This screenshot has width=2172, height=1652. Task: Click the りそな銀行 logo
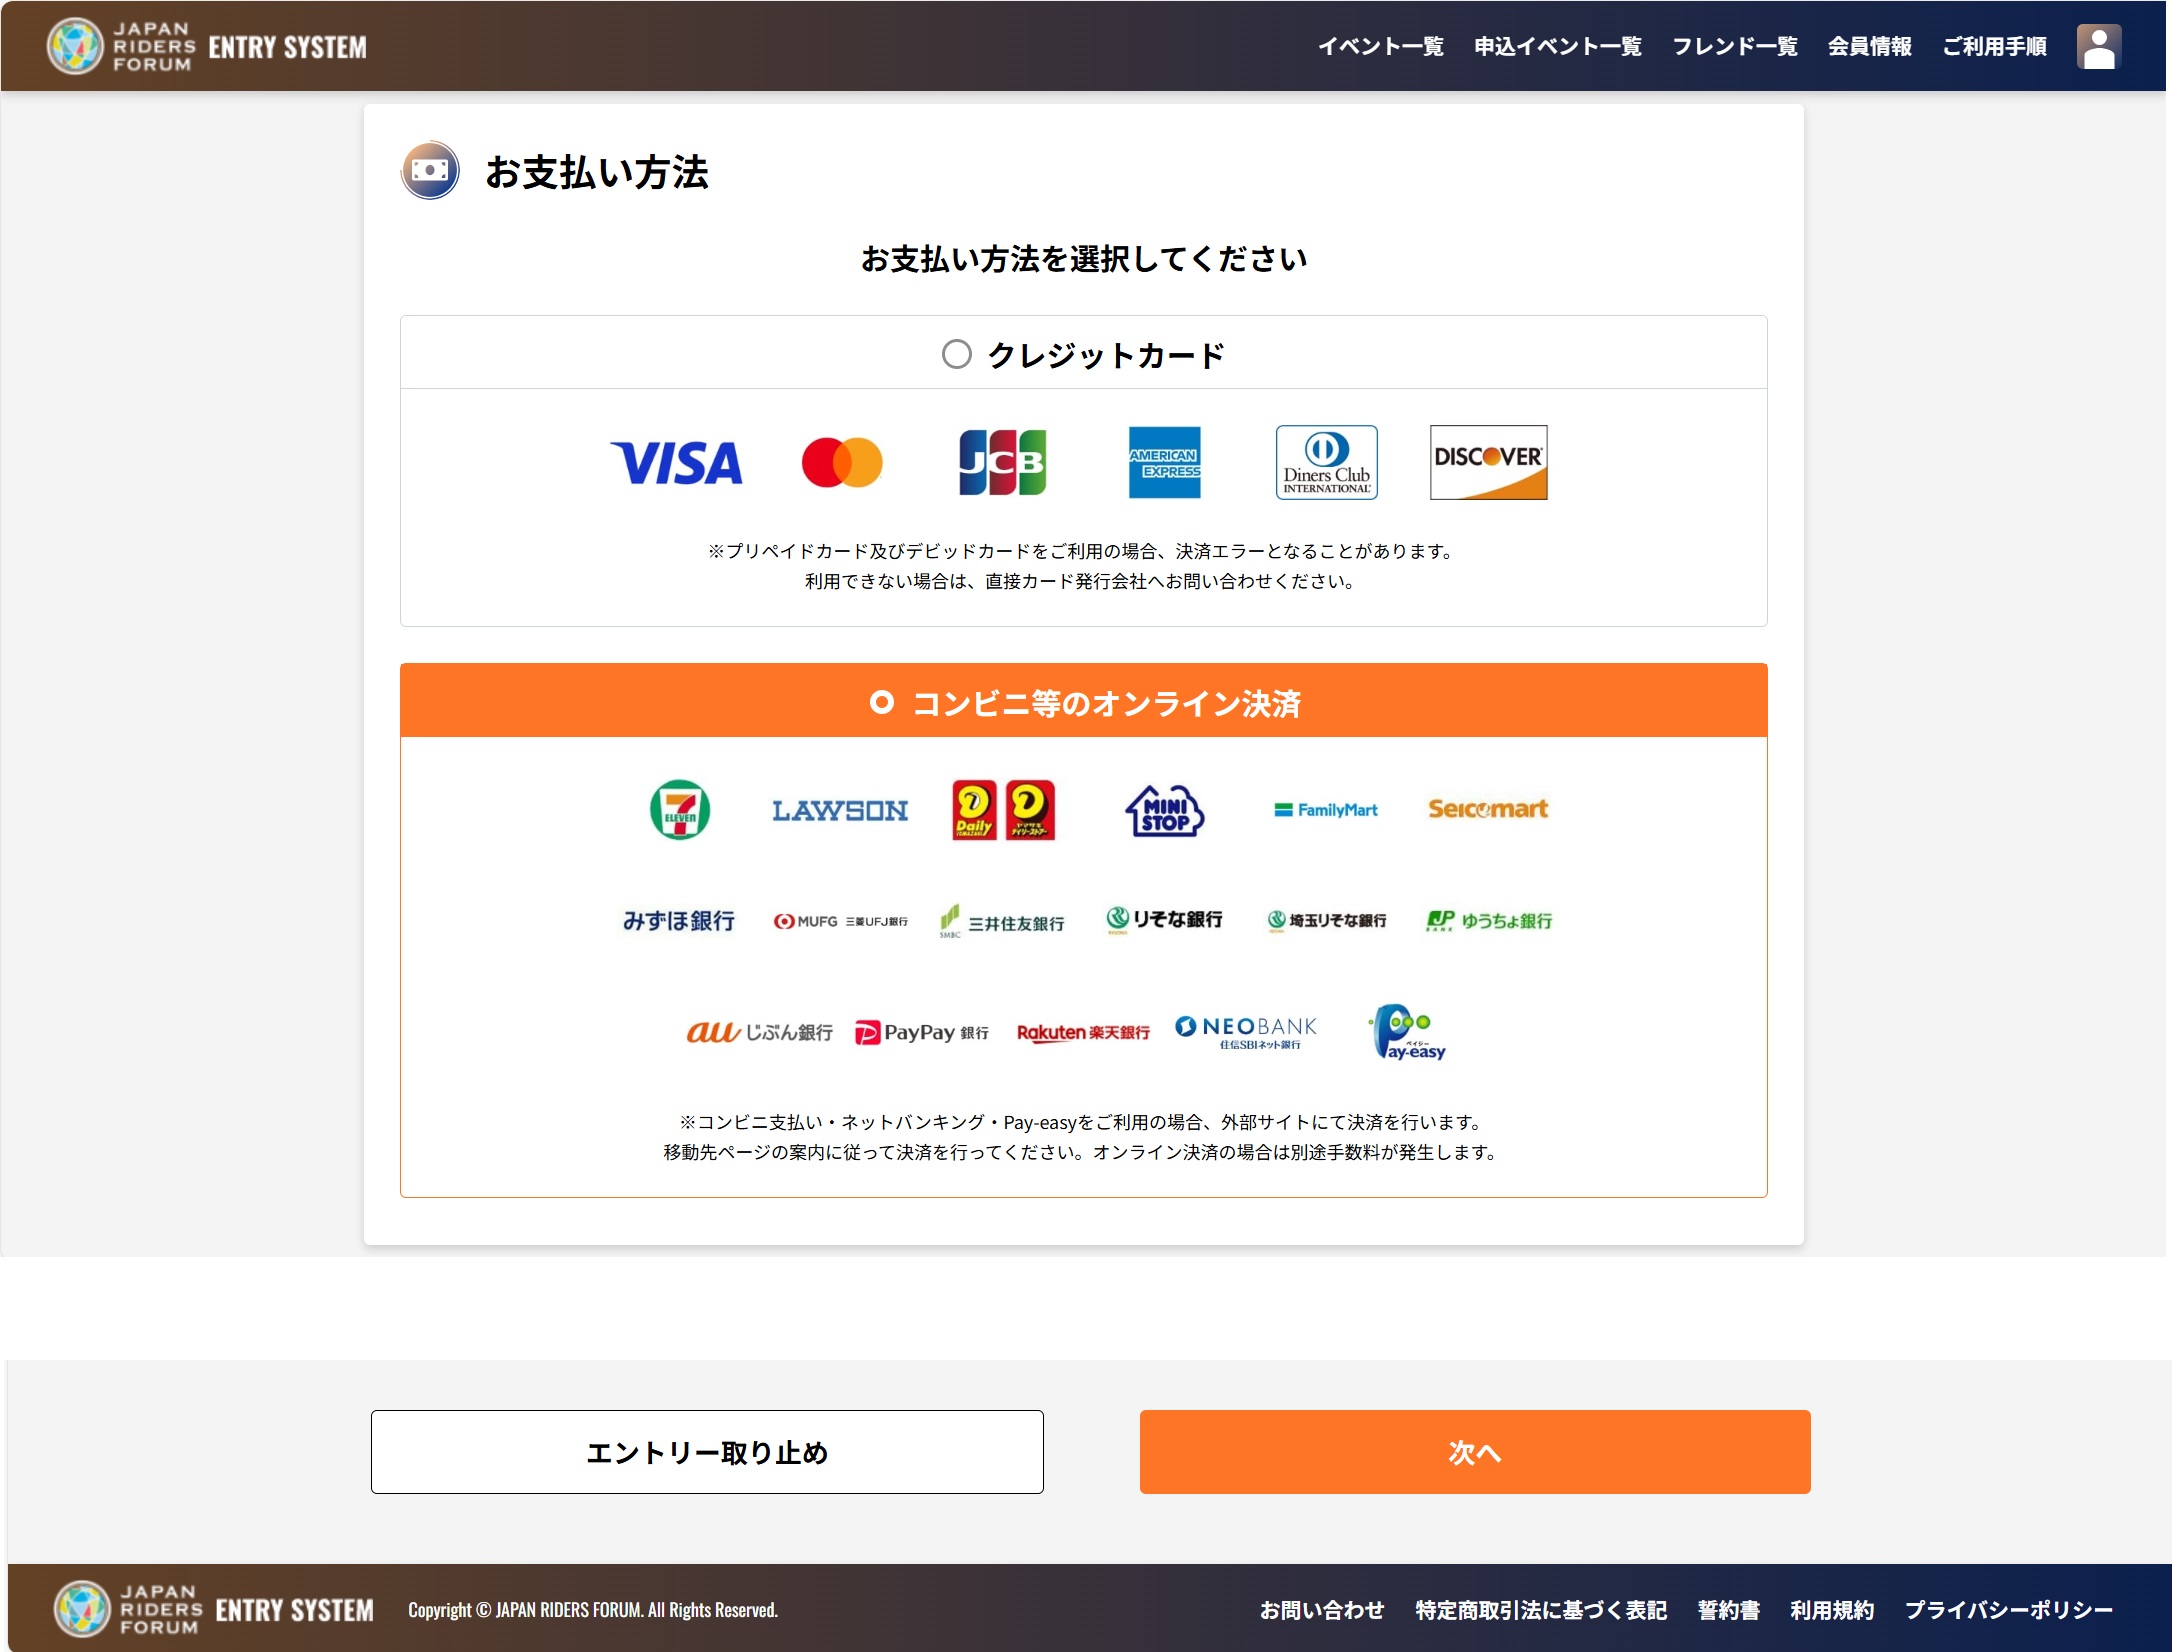click(x=1164, y=919)
